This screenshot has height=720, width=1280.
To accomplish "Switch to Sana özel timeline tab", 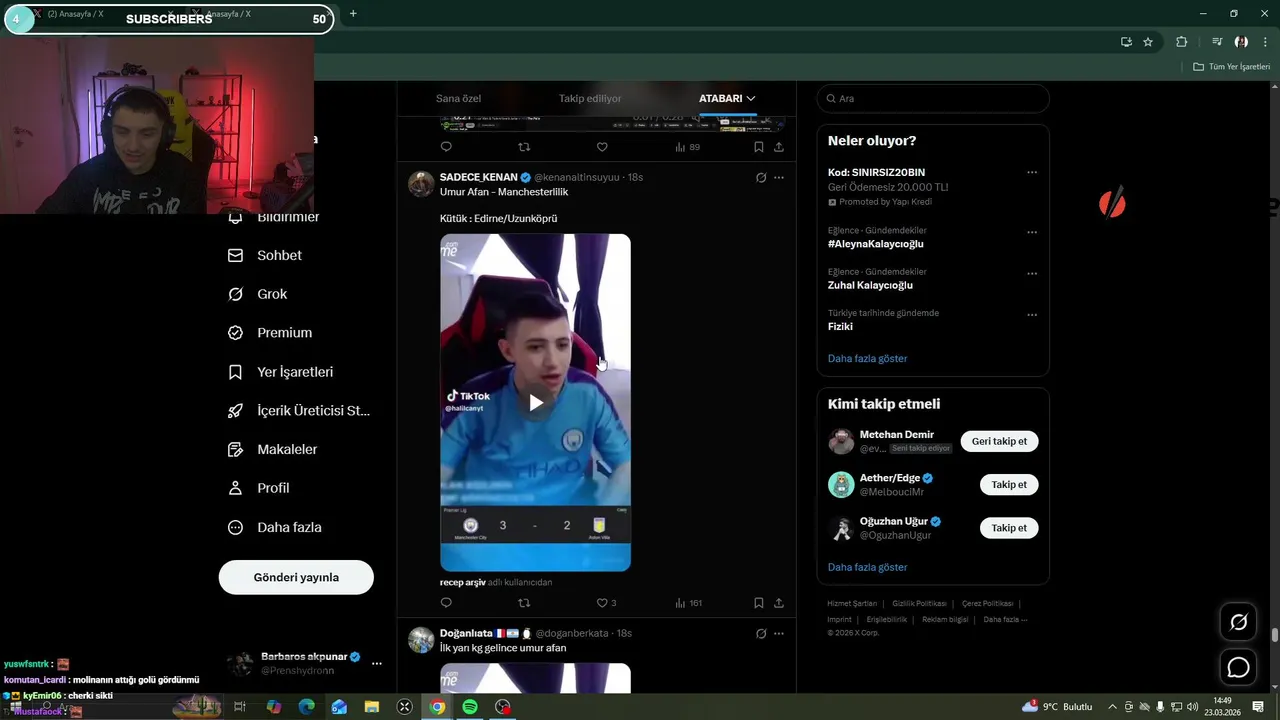I will [458, 98].
